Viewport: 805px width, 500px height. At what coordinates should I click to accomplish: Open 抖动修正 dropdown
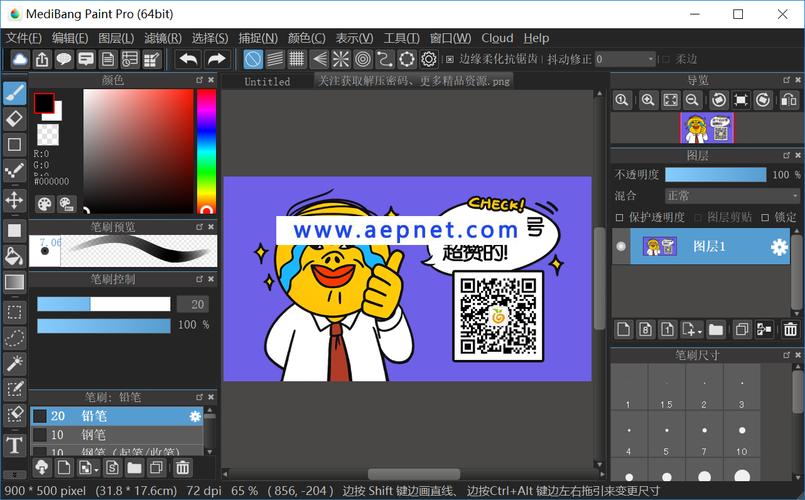click(x=625, y=60)
